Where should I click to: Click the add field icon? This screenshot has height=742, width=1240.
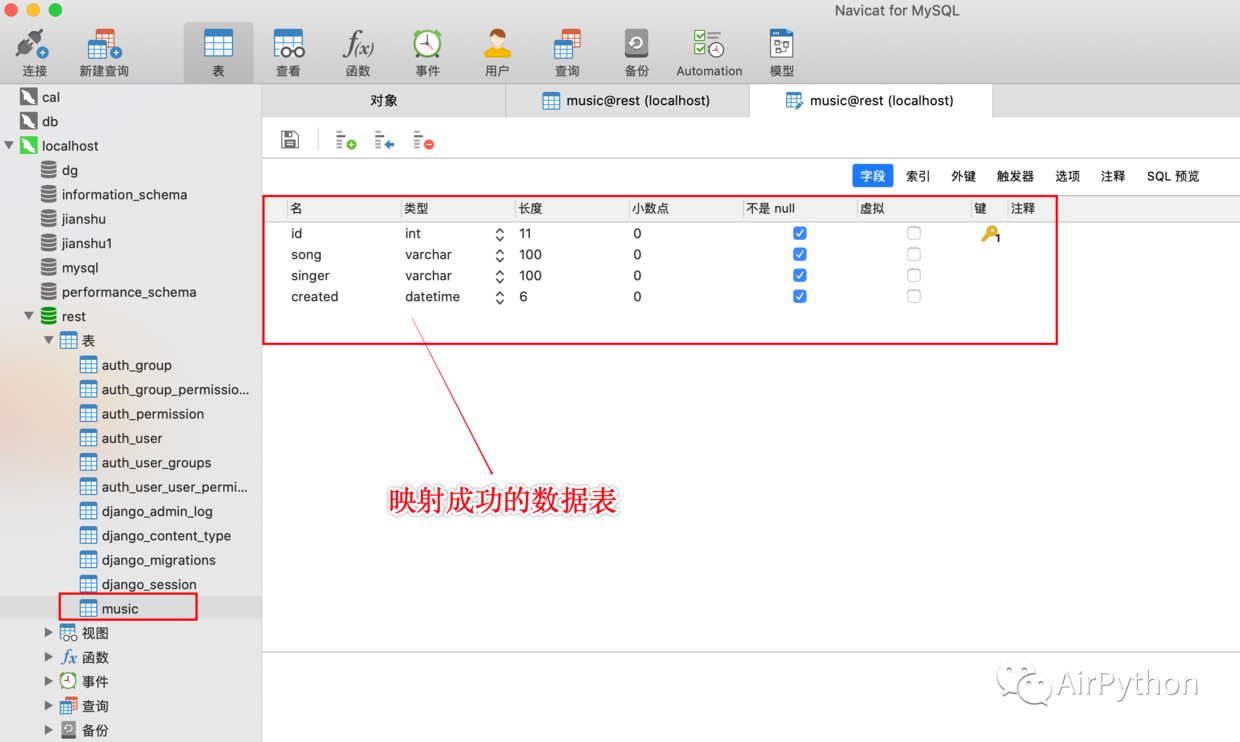tap(346, 141)
